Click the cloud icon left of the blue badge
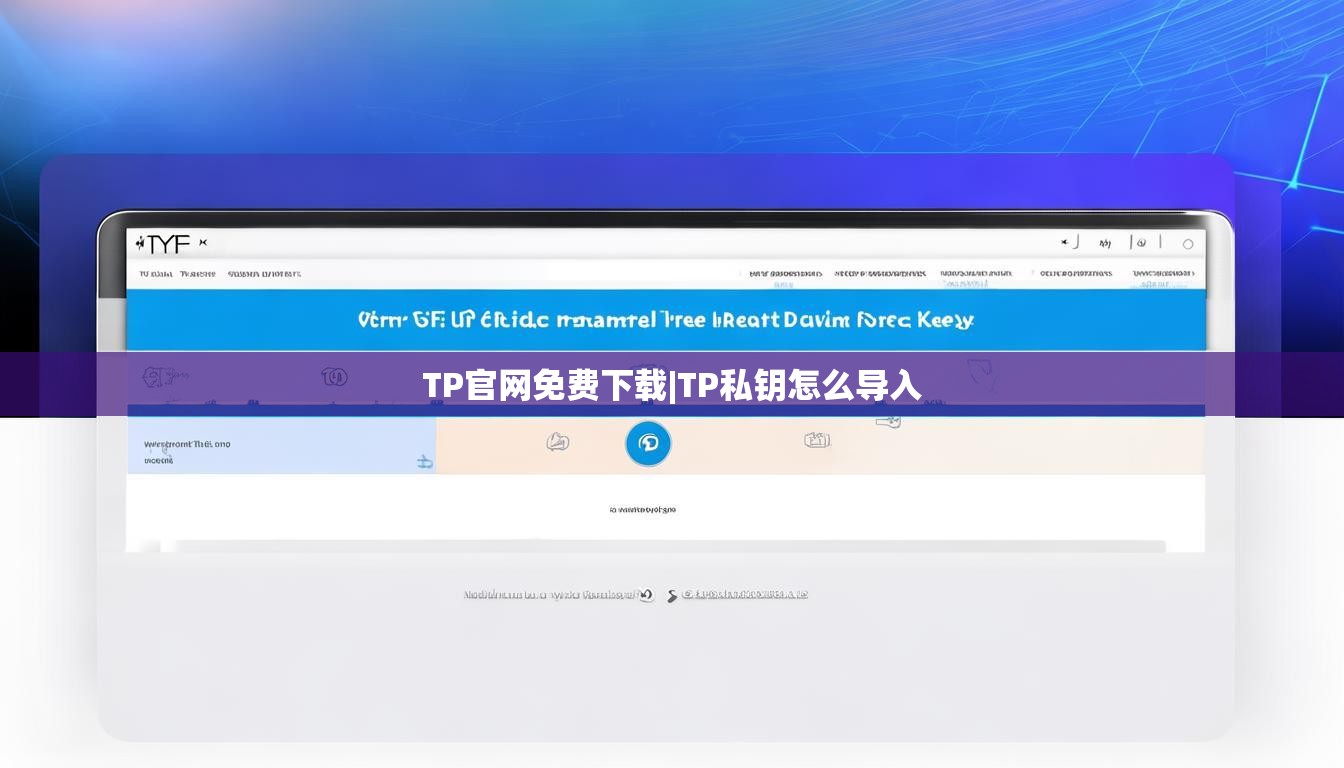 point(558,440)
